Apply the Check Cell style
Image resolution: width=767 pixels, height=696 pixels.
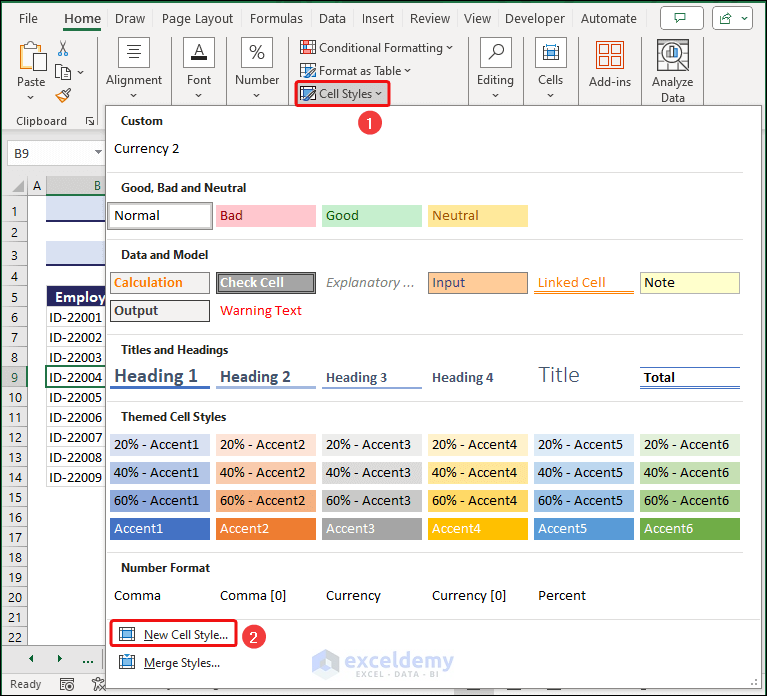266,283
